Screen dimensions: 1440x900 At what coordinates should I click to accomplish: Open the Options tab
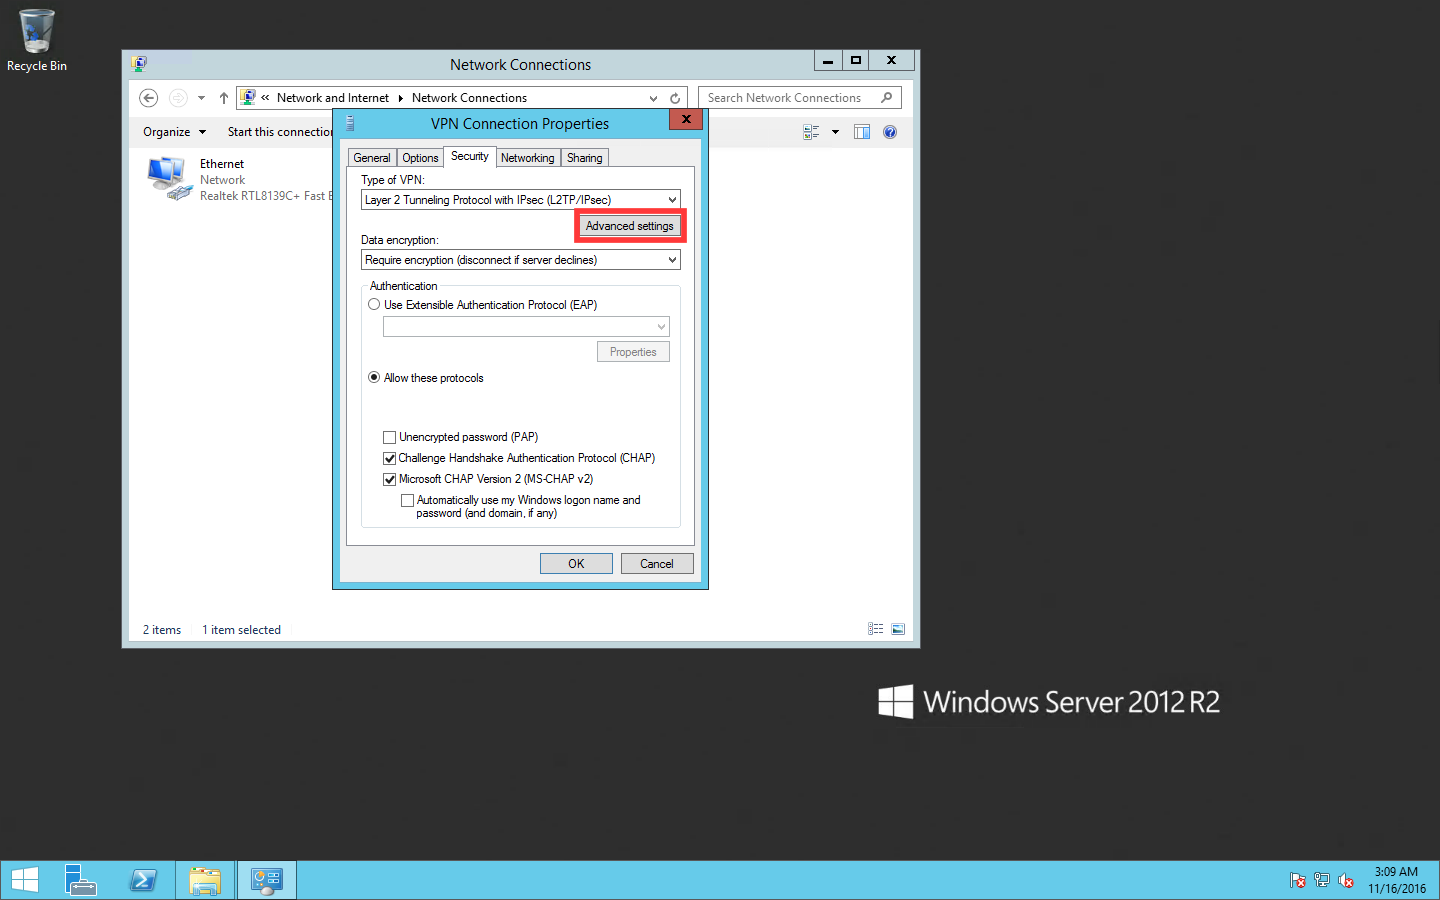pos(420,158)
